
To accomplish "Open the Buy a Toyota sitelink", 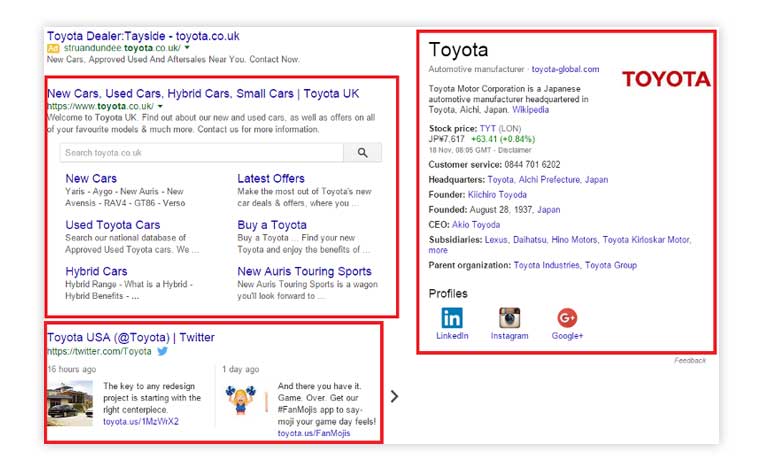I will pyautogui.click(x=272, y=225).
